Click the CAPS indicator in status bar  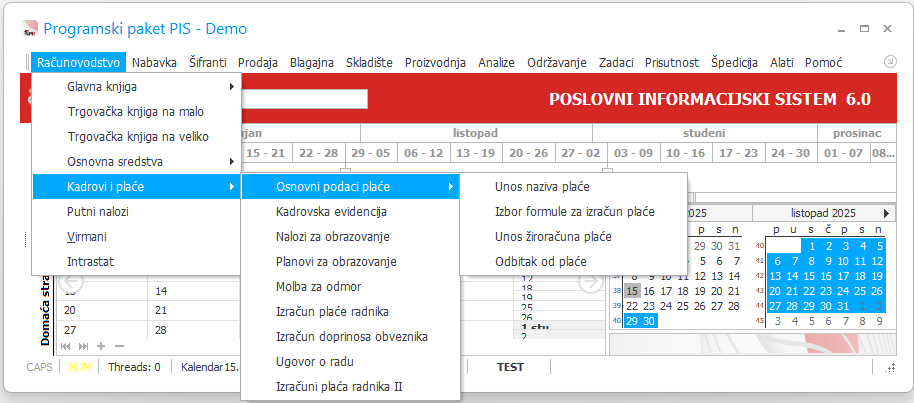pos(40,367)
